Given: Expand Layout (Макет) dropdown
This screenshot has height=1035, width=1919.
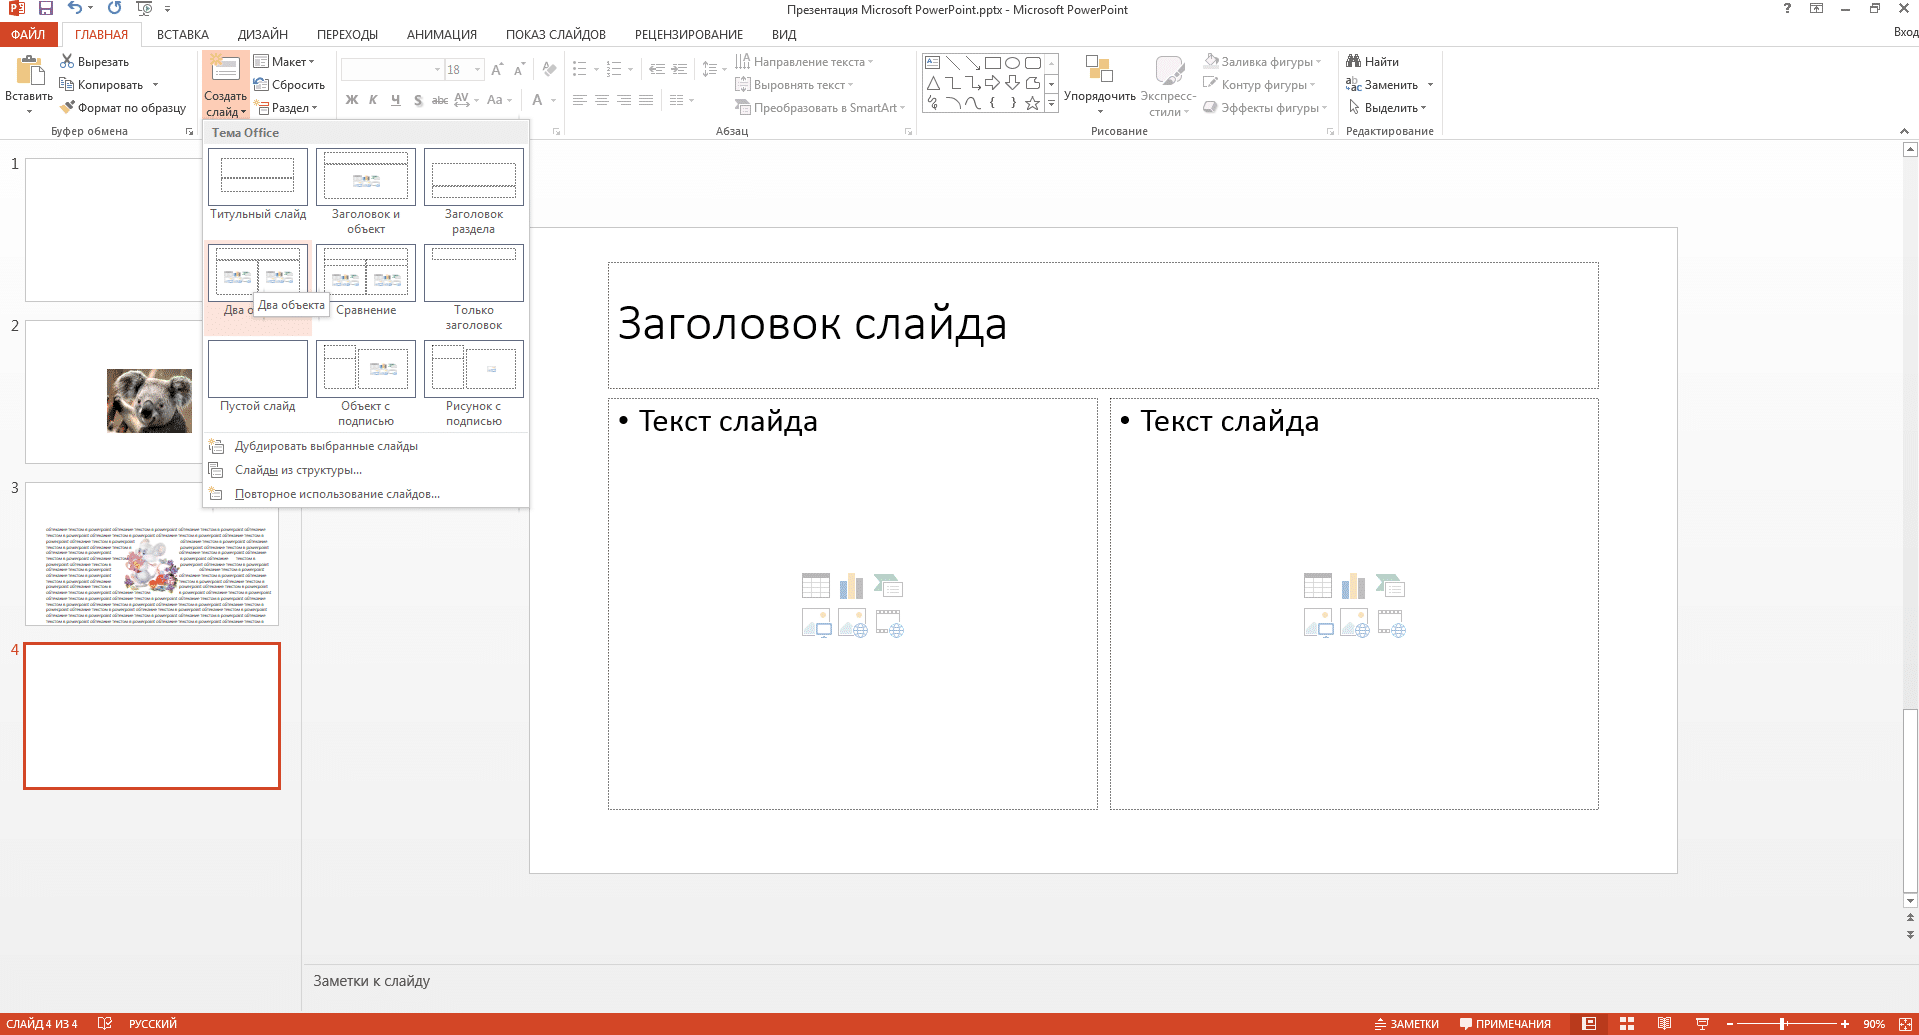Looking at the screenshot, I should pos(284,62).
